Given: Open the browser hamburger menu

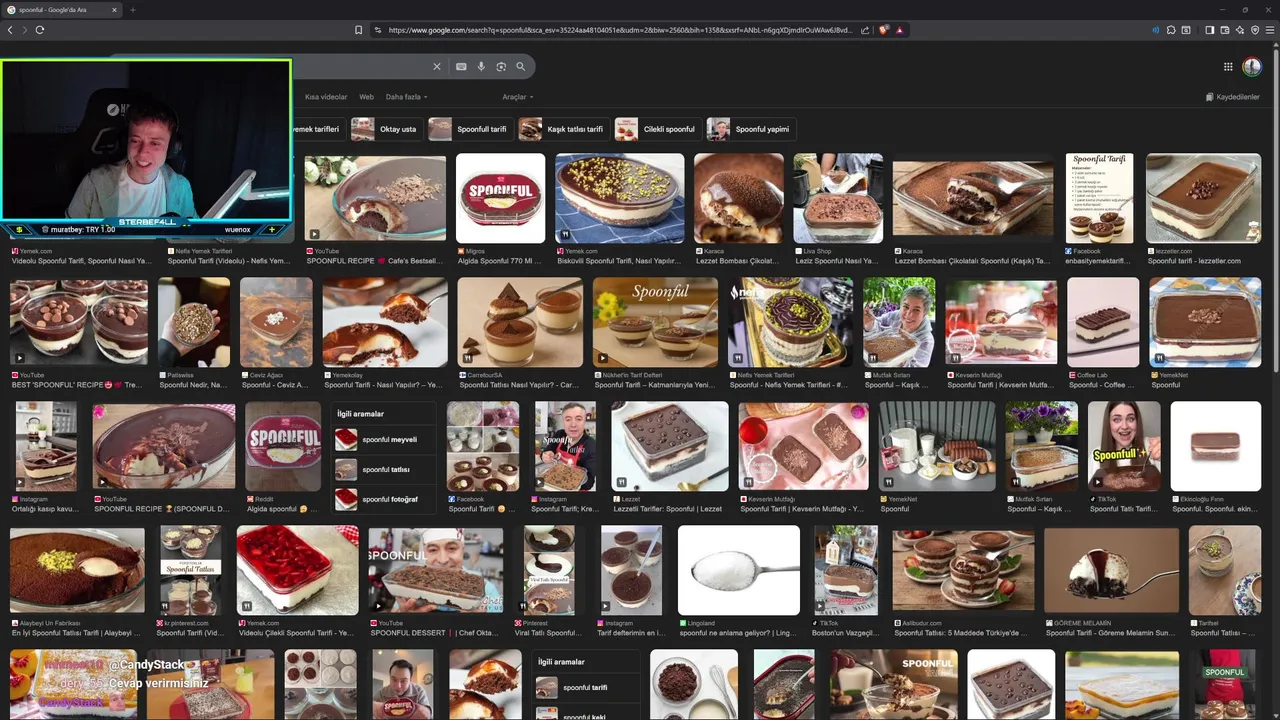Looking at the screenshot, I should pos(1270,30).
